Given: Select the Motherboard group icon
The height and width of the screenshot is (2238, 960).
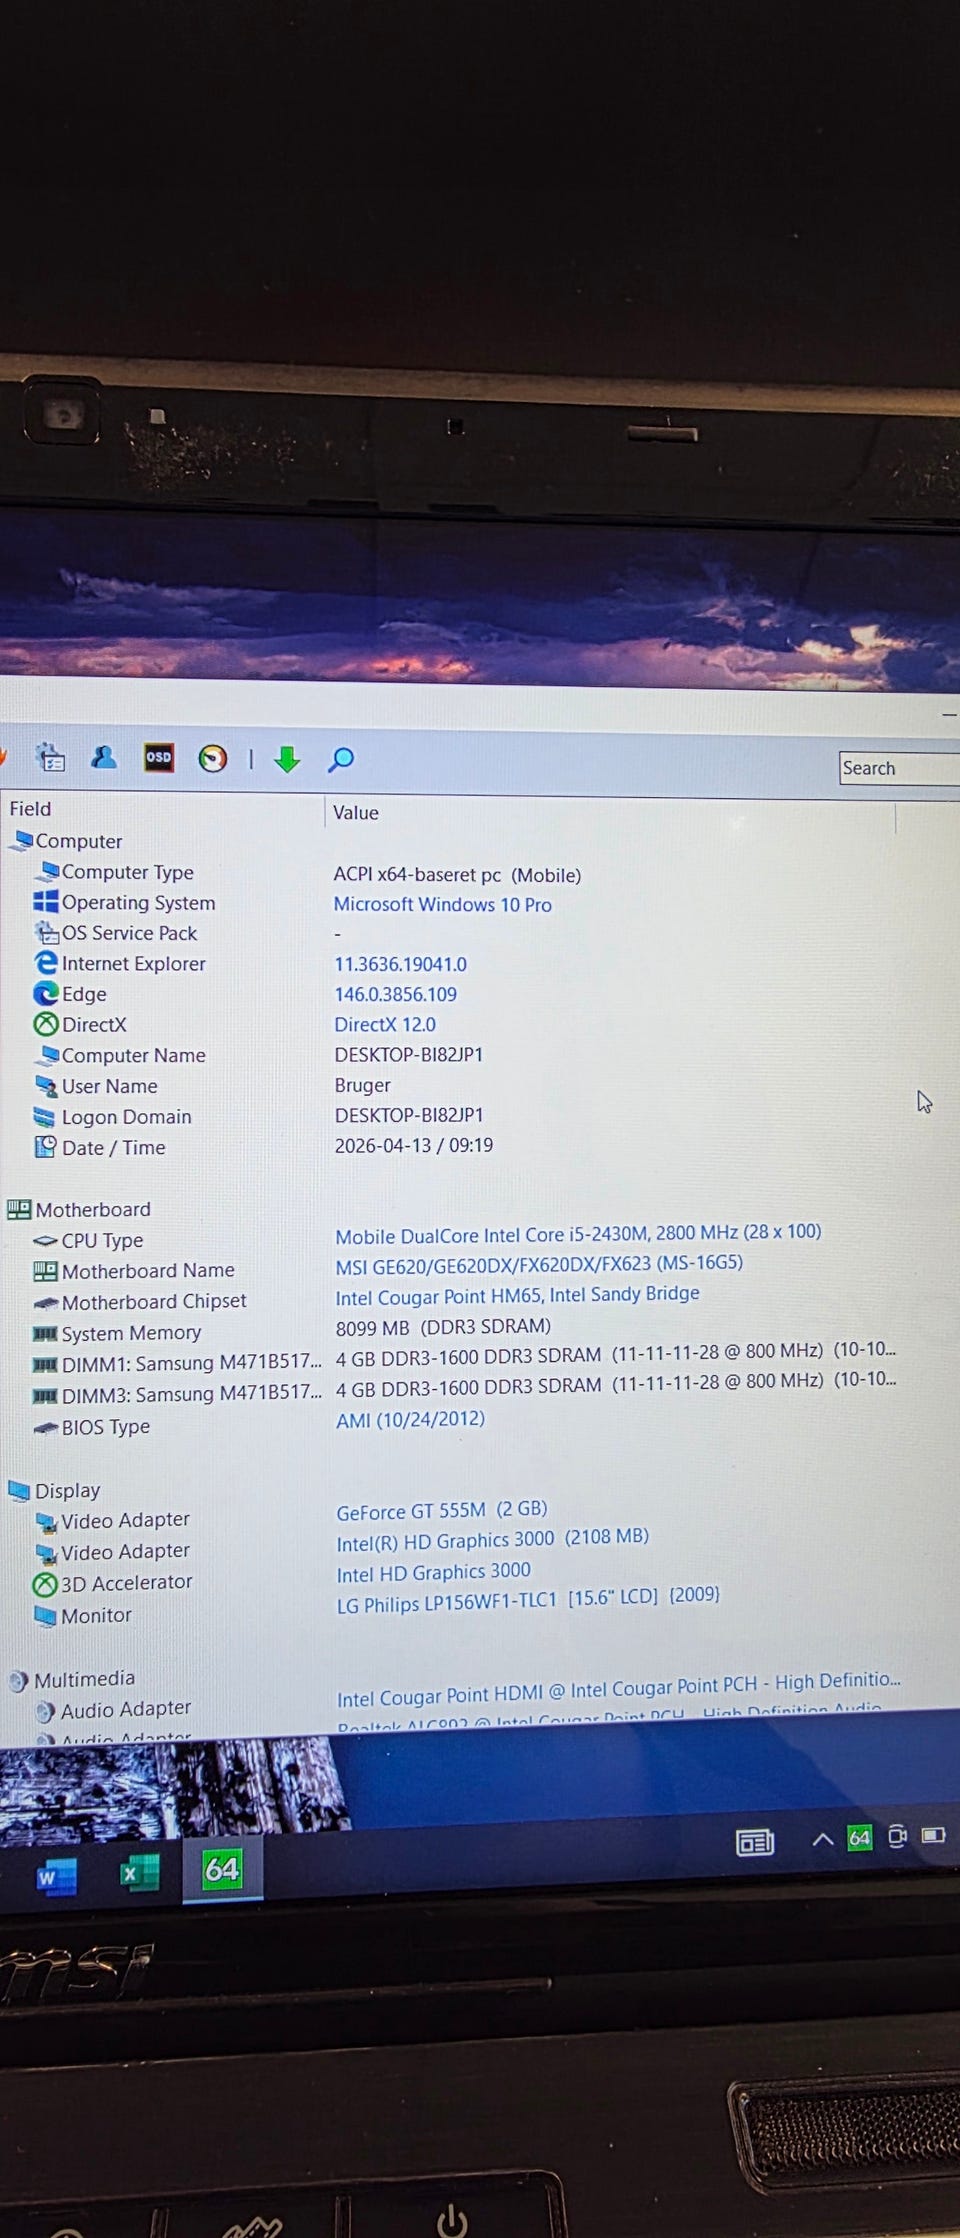Looking at the screenshot, I should (19, 1209).
